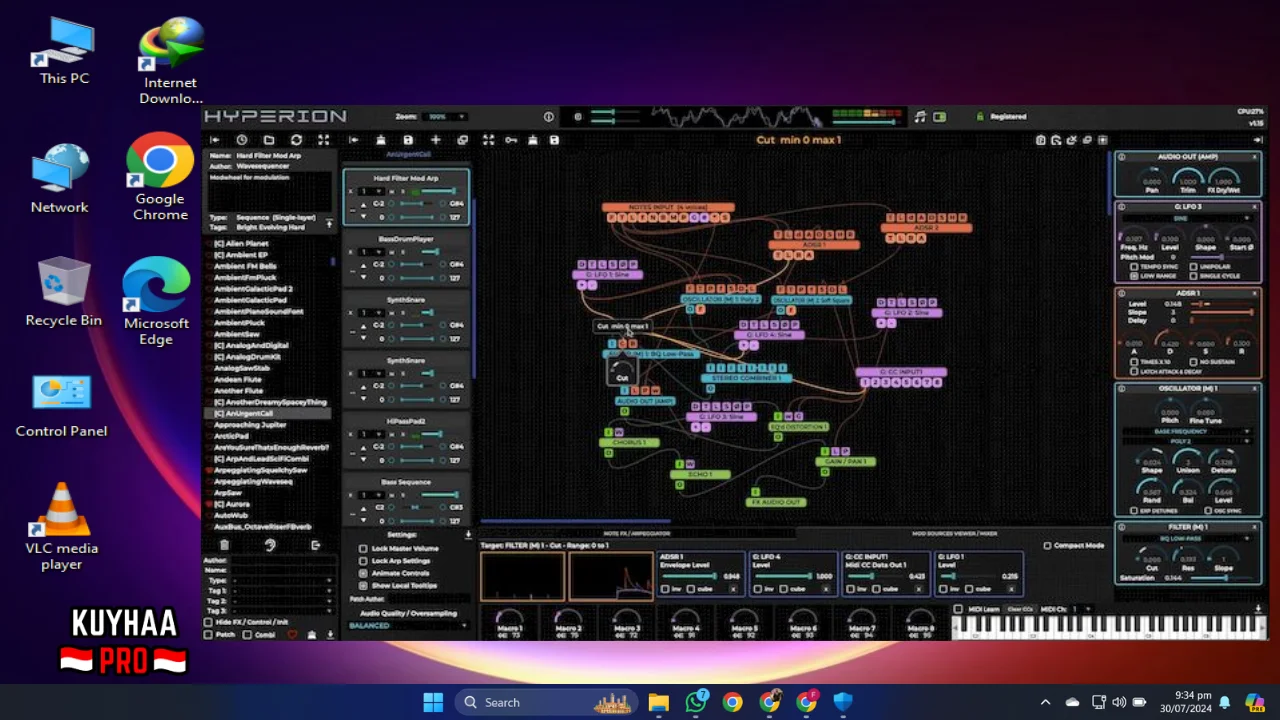The height and width of the screenshot is (720, 1280).
Task: Click the music note icon in top bar
Action: [x=920, y=117]
